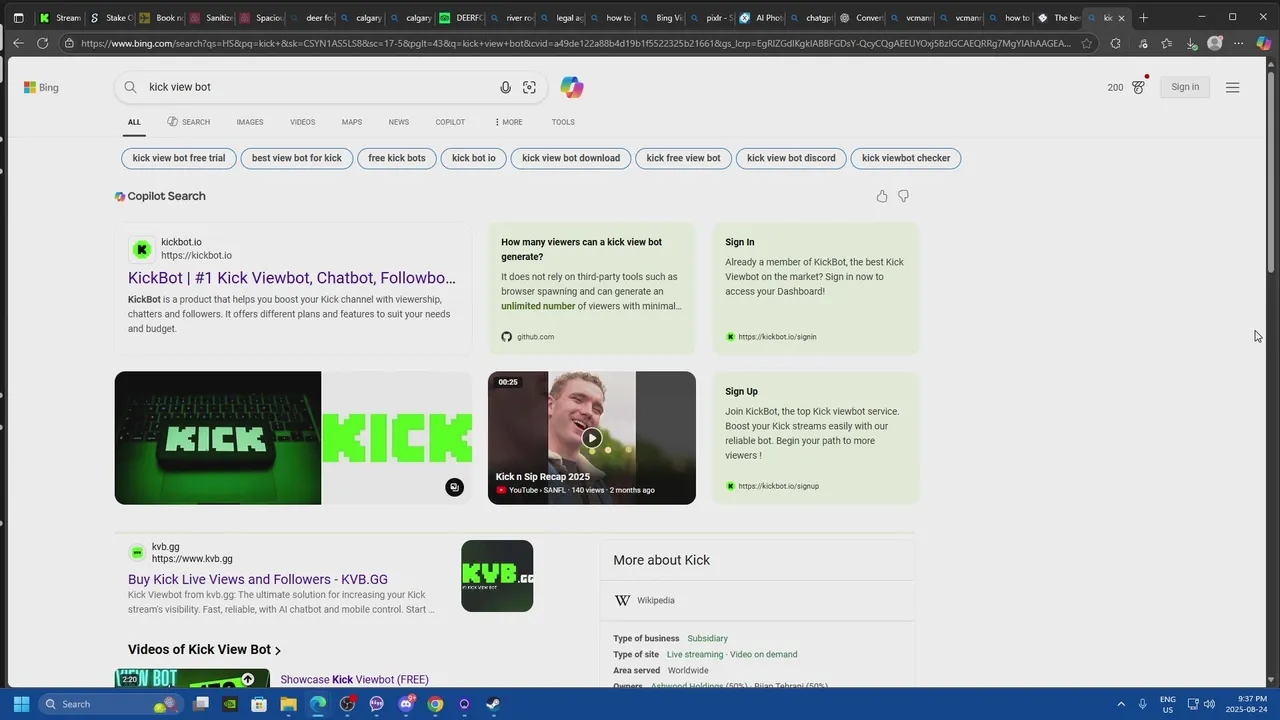Click the browser profile avatar
This screenshot has height=720, width=1280.
1215,43
